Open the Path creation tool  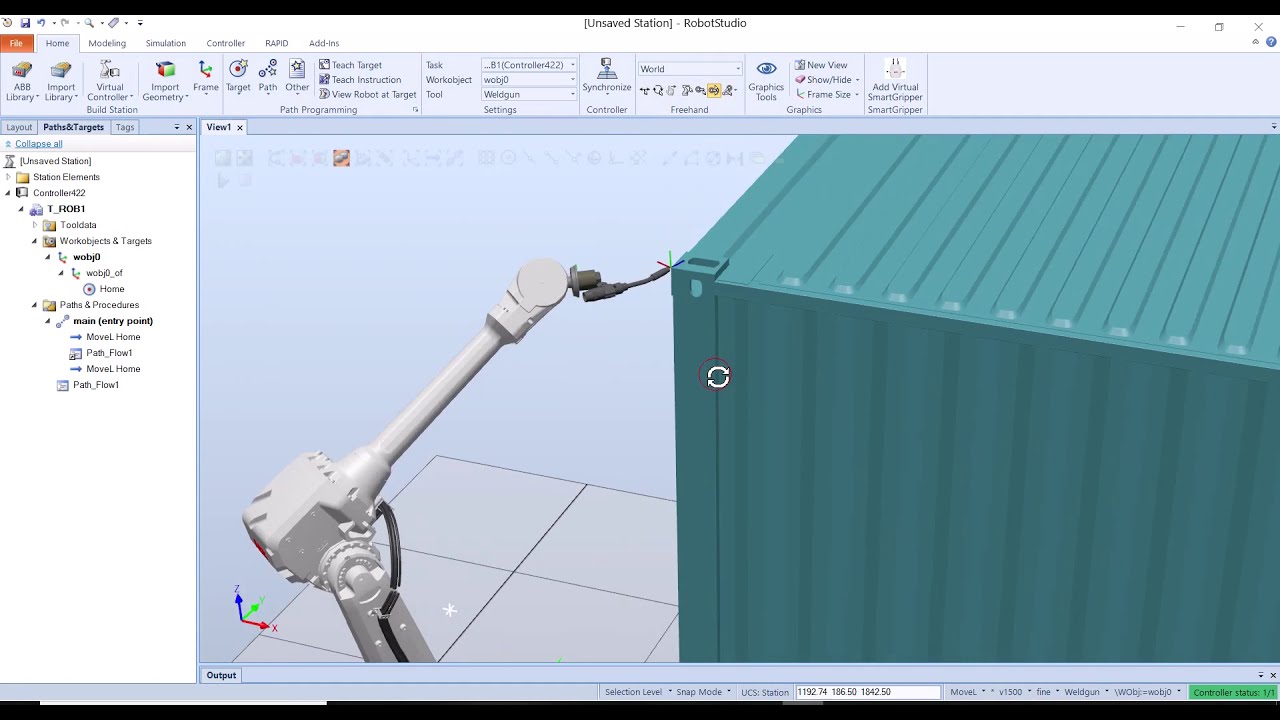click(268, 77)
